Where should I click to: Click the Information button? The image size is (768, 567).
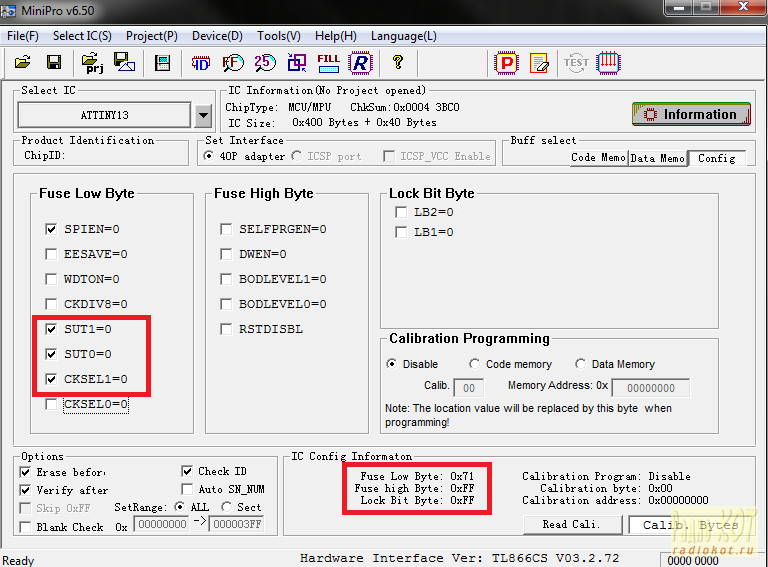(690, 114)
